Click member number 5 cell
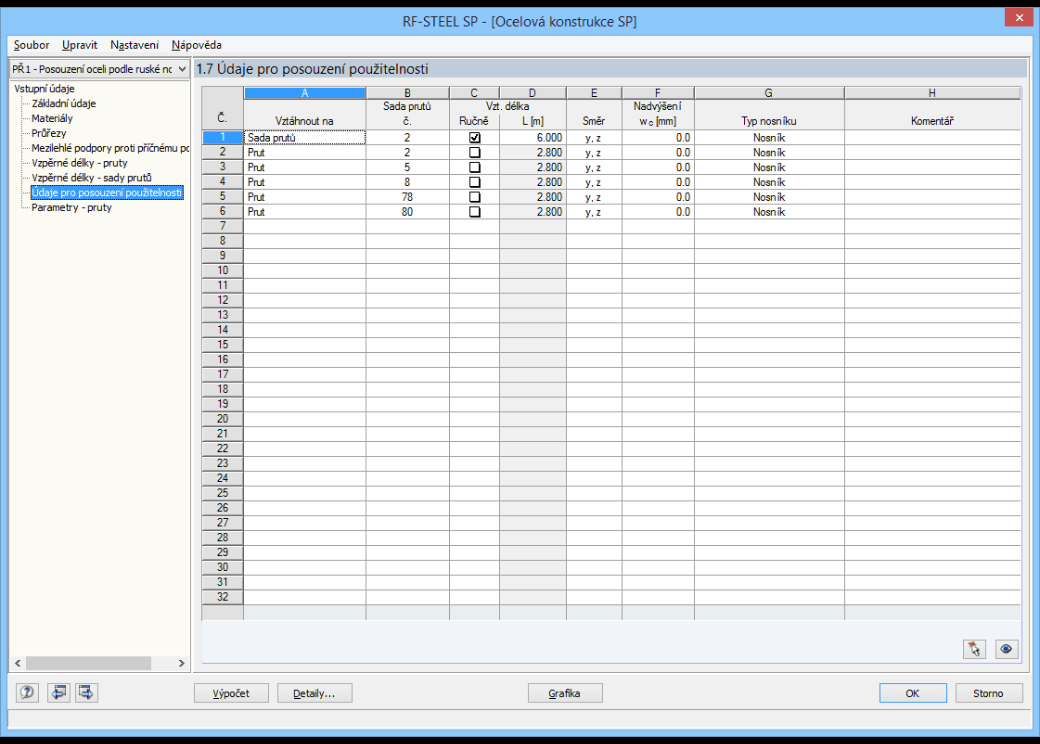The height and width of the screenshot is (744, 1040). coord(407,167)
